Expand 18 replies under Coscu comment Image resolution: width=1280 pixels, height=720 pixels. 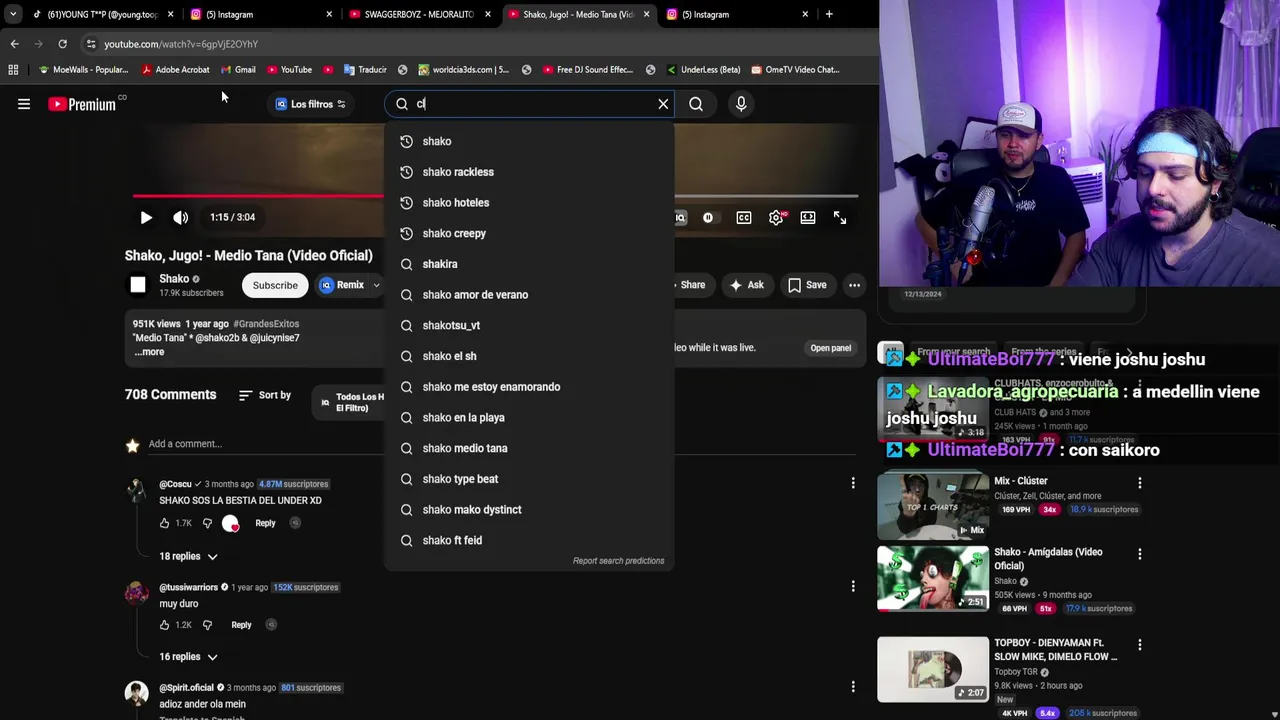tap(188, 556)
